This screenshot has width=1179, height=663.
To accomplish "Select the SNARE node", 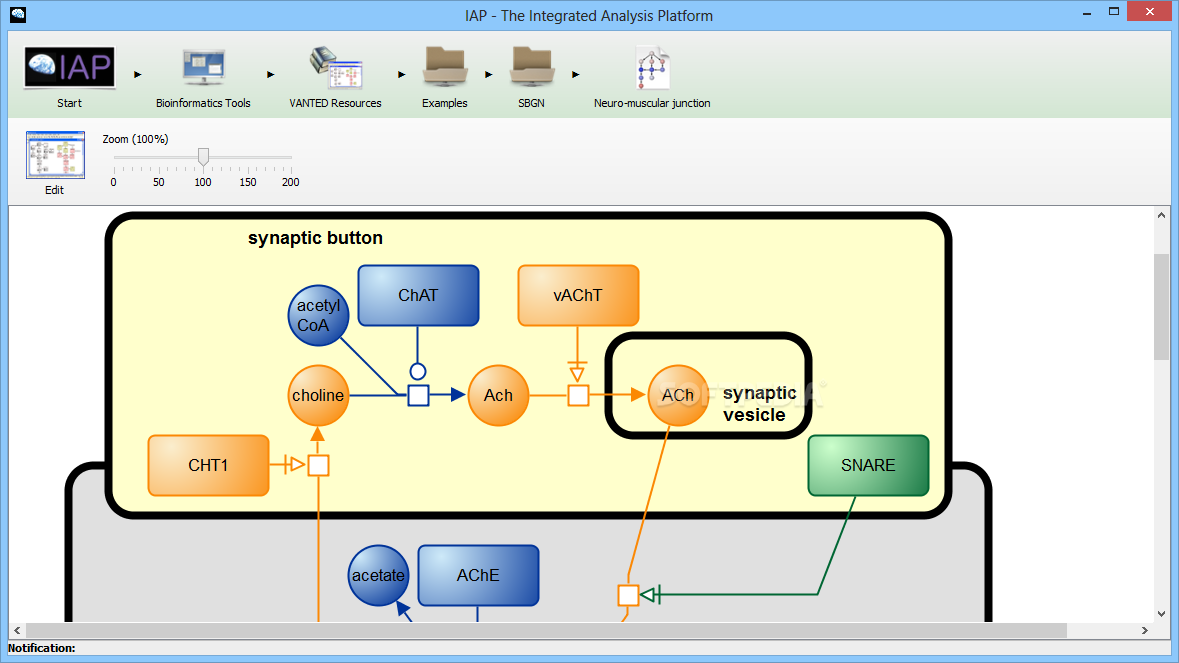I will click(868, 465).
